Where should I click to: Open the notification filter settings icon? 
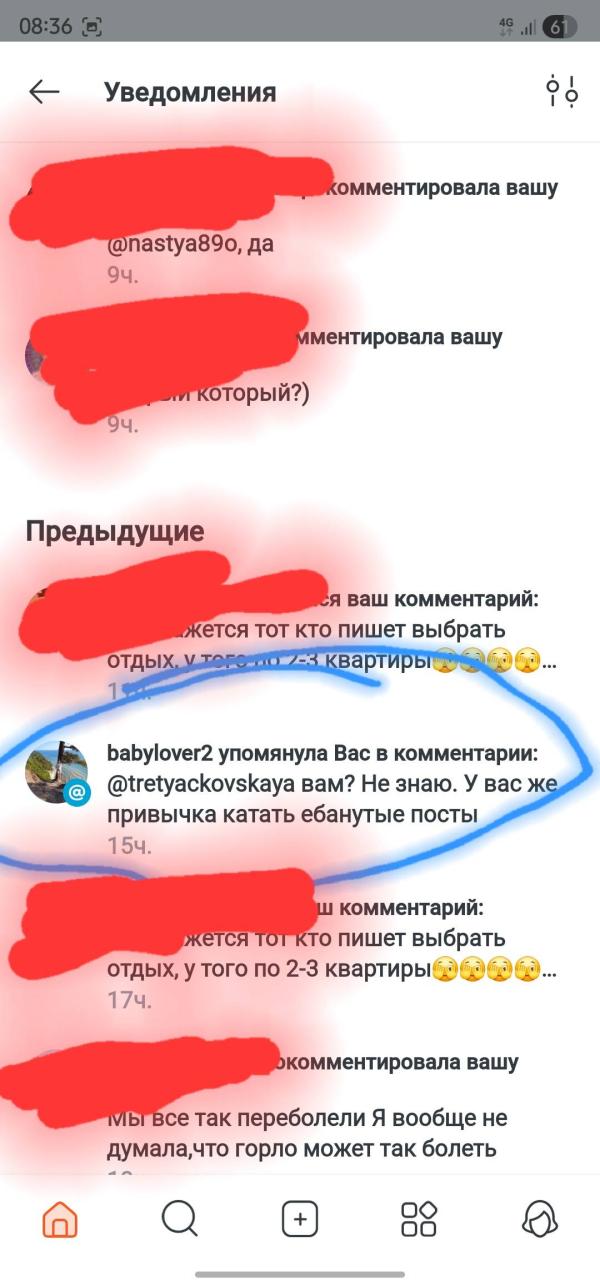pyautogui.click(x=561, y=92)
